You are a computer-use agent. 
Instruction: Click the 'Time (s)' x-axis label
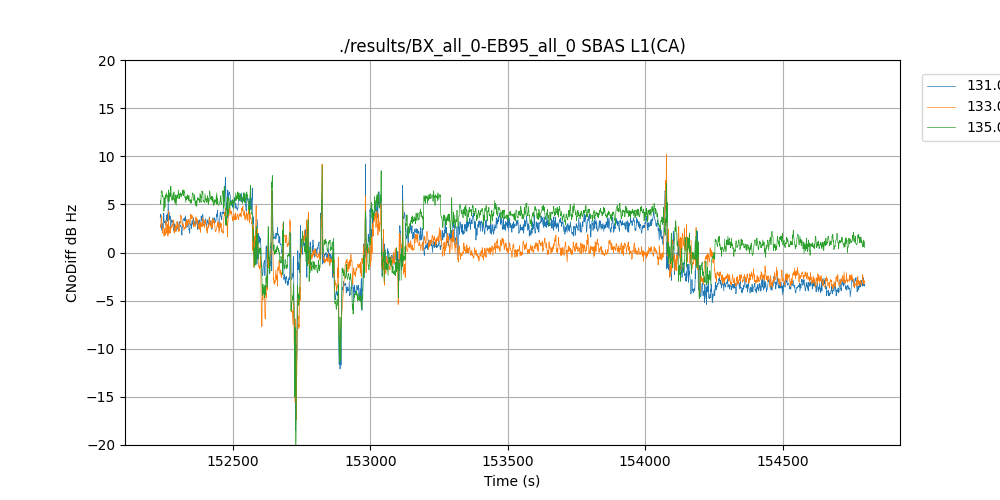pos(512,481)
